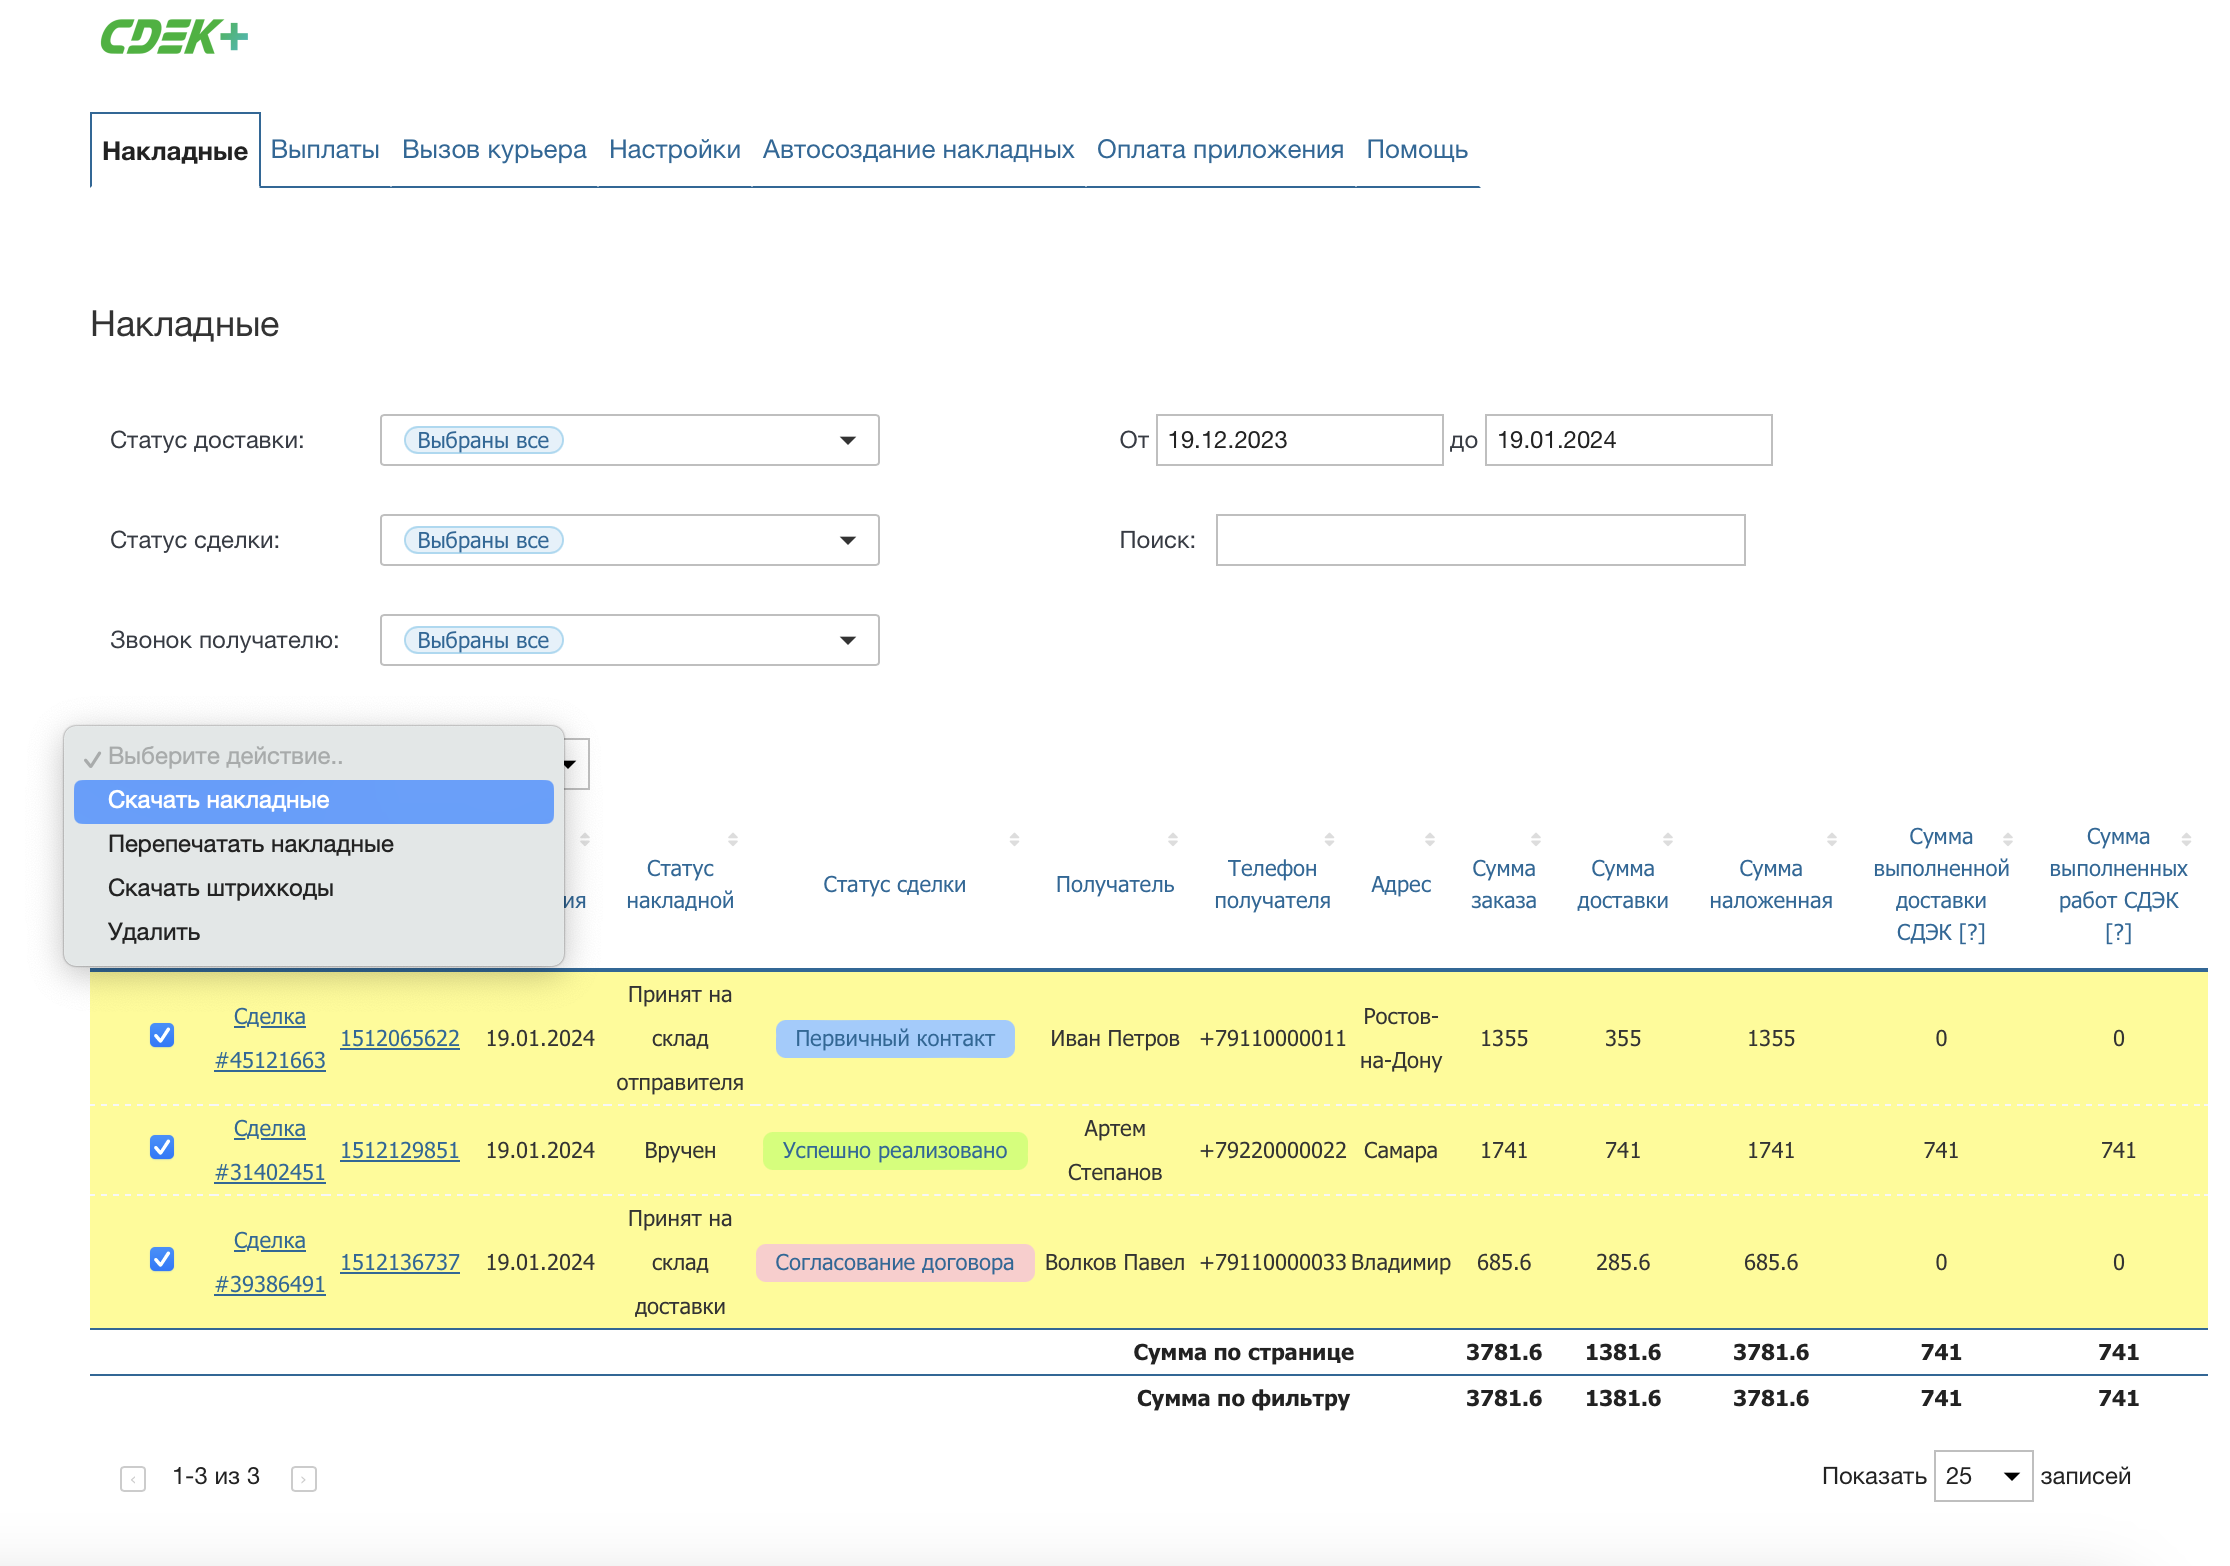Sort by Сумма наложенная column arrows
Screen dimensions: 2230x1566
[x=1832, y=839]
